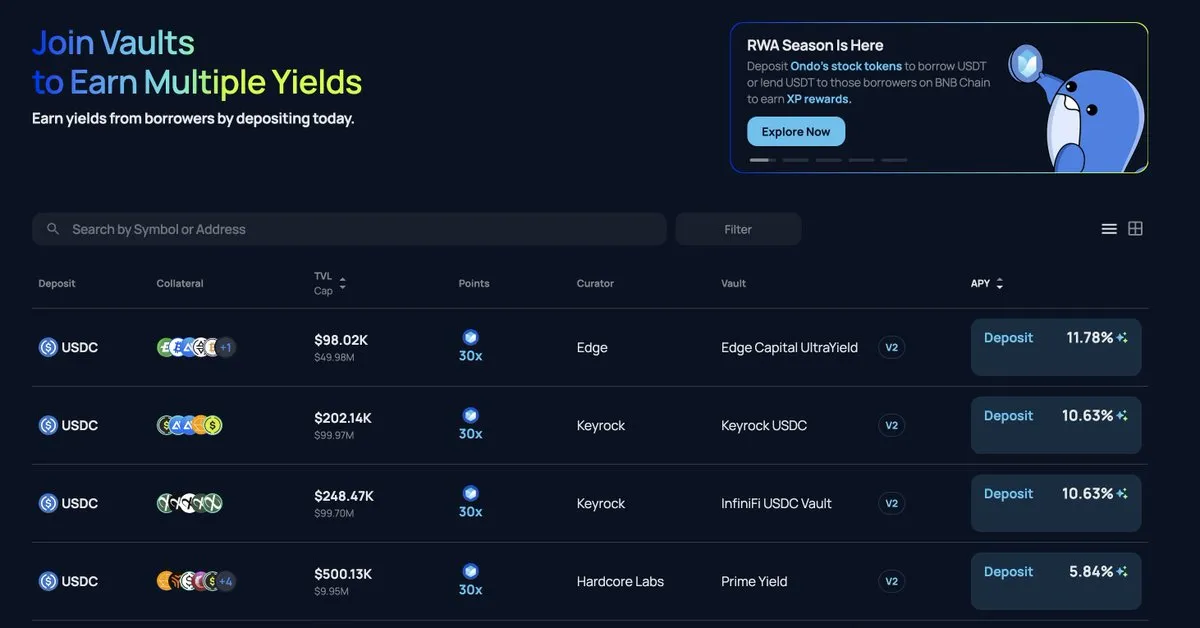Select the second banner carousel indicator
Image resolution: width=1200 pixels, height=628 pixels.
795,160
